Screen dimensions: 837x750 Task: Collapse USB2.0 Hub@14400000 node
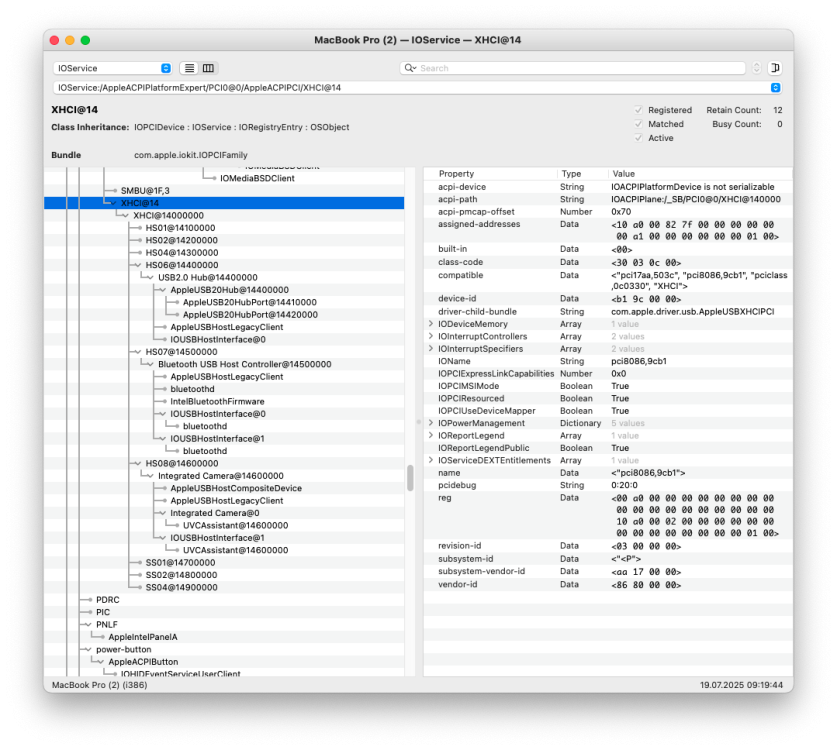150,278
